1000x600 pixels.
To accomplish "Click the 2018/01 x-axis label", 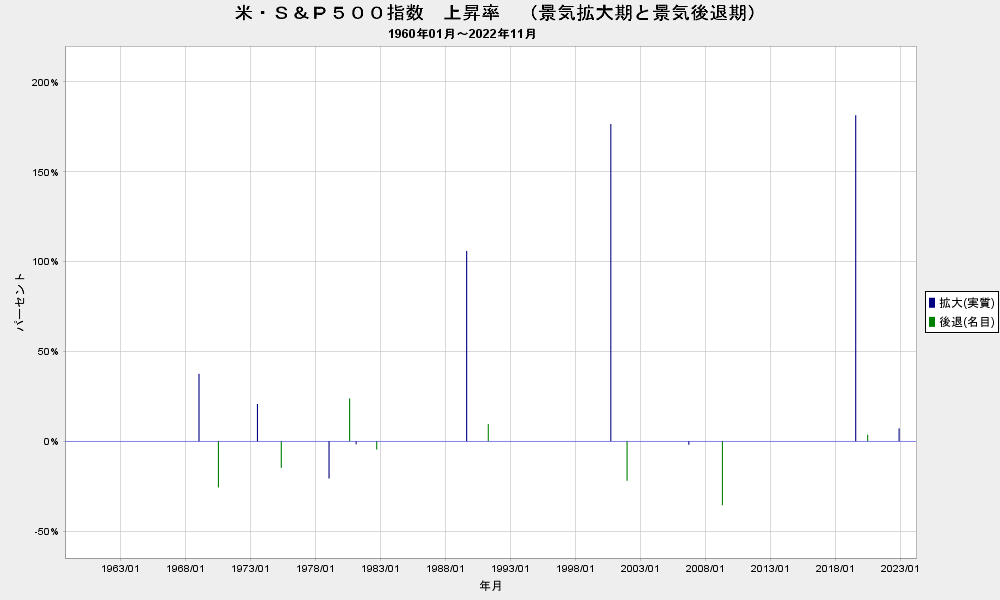I will click(x=835, y=568).
